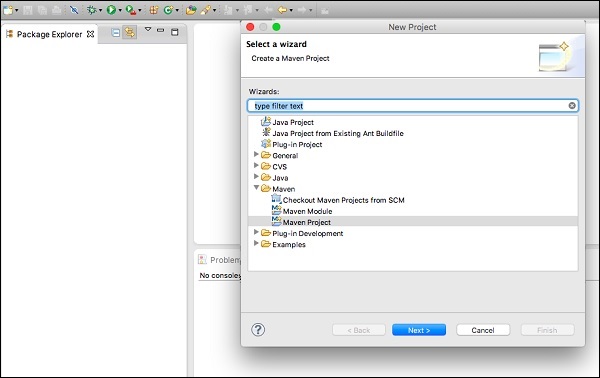Screen dimensions: 600x378
Task: Select the Package Explorer tab
Action: tap(49, 34)
